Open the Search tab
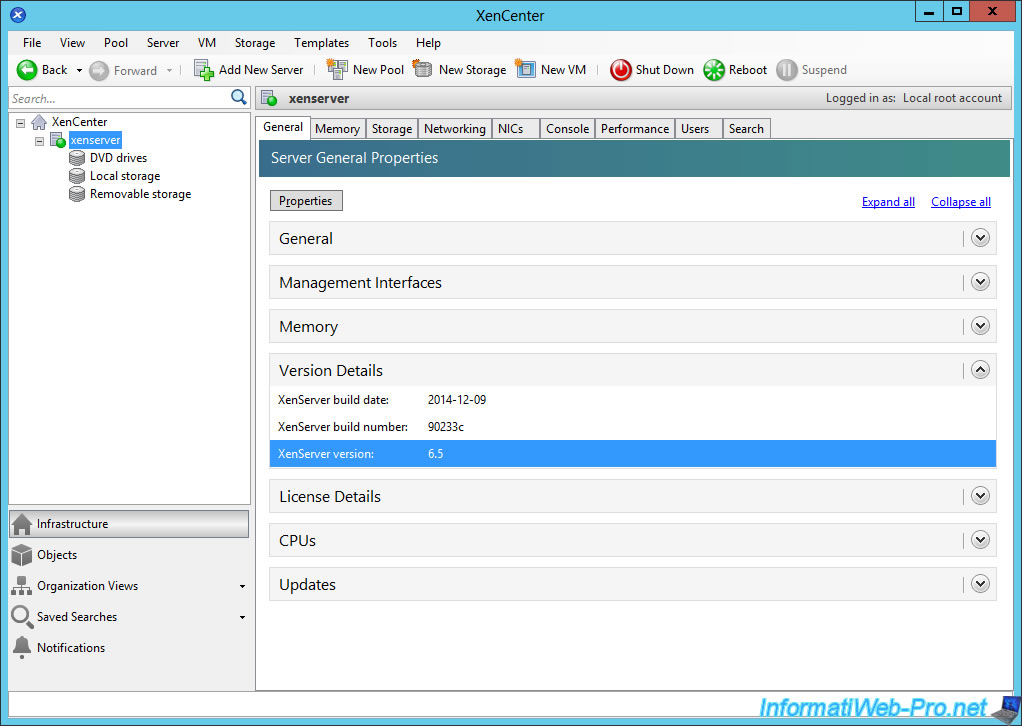 (746, 129)
